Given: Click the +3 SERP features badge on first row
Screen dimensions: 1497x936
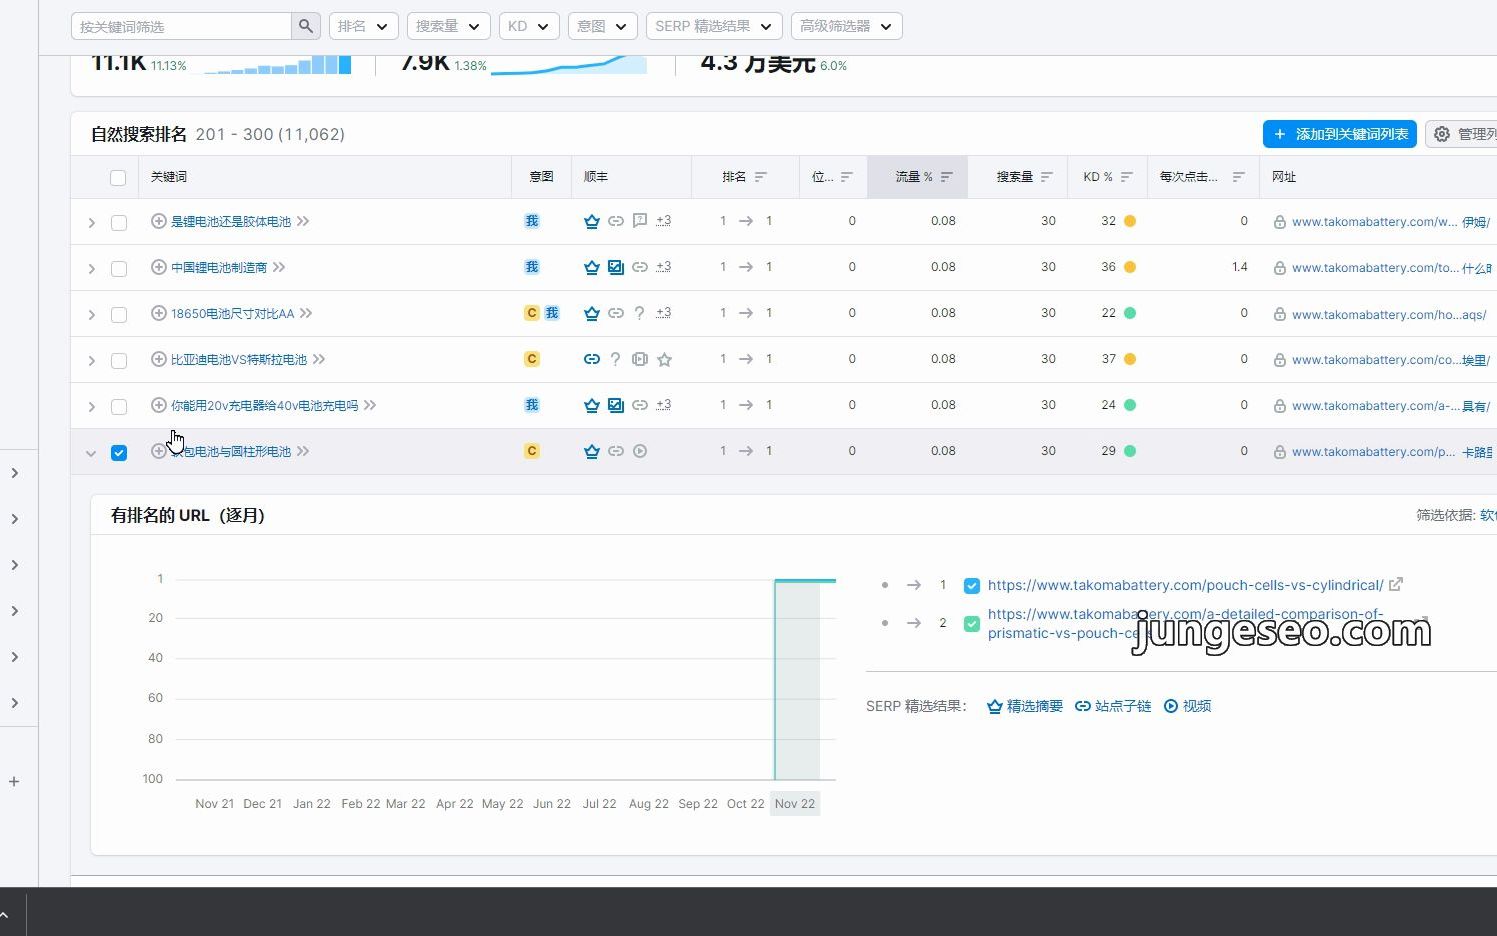Looking at the screenshot, I should 662,221.
